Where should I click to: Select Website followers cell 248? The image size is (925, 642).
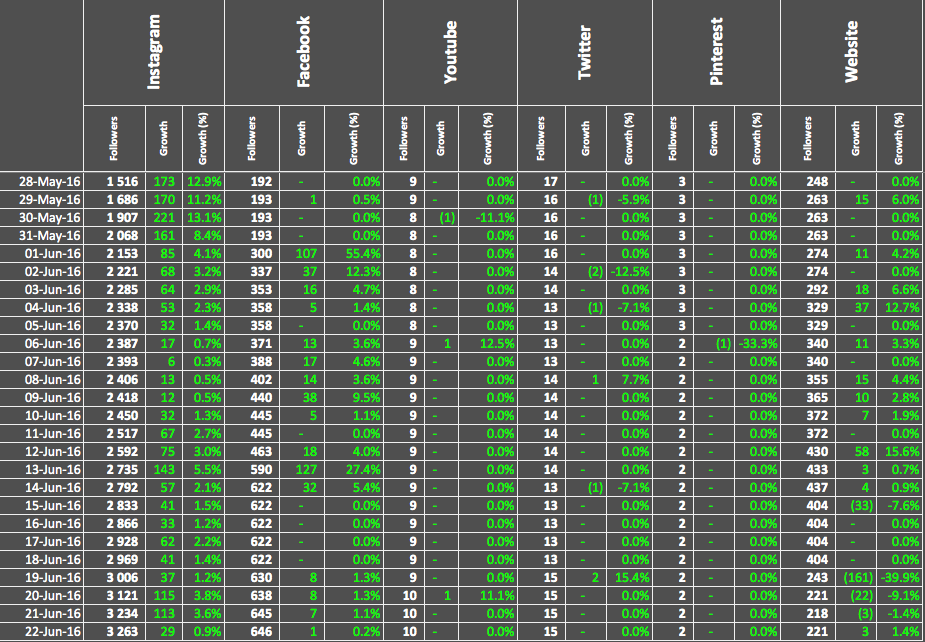808,181
